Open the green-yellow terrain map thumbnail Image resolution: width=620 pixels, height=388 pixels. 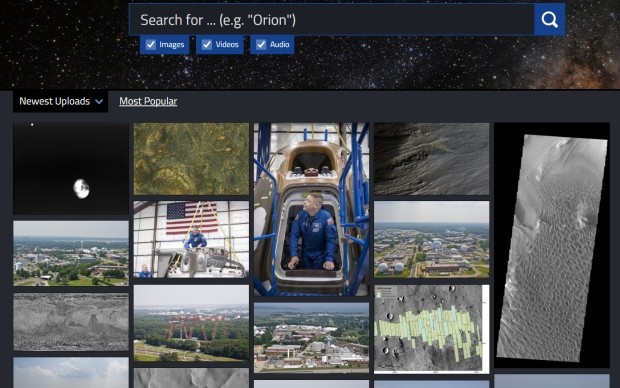tap(191, 159)
